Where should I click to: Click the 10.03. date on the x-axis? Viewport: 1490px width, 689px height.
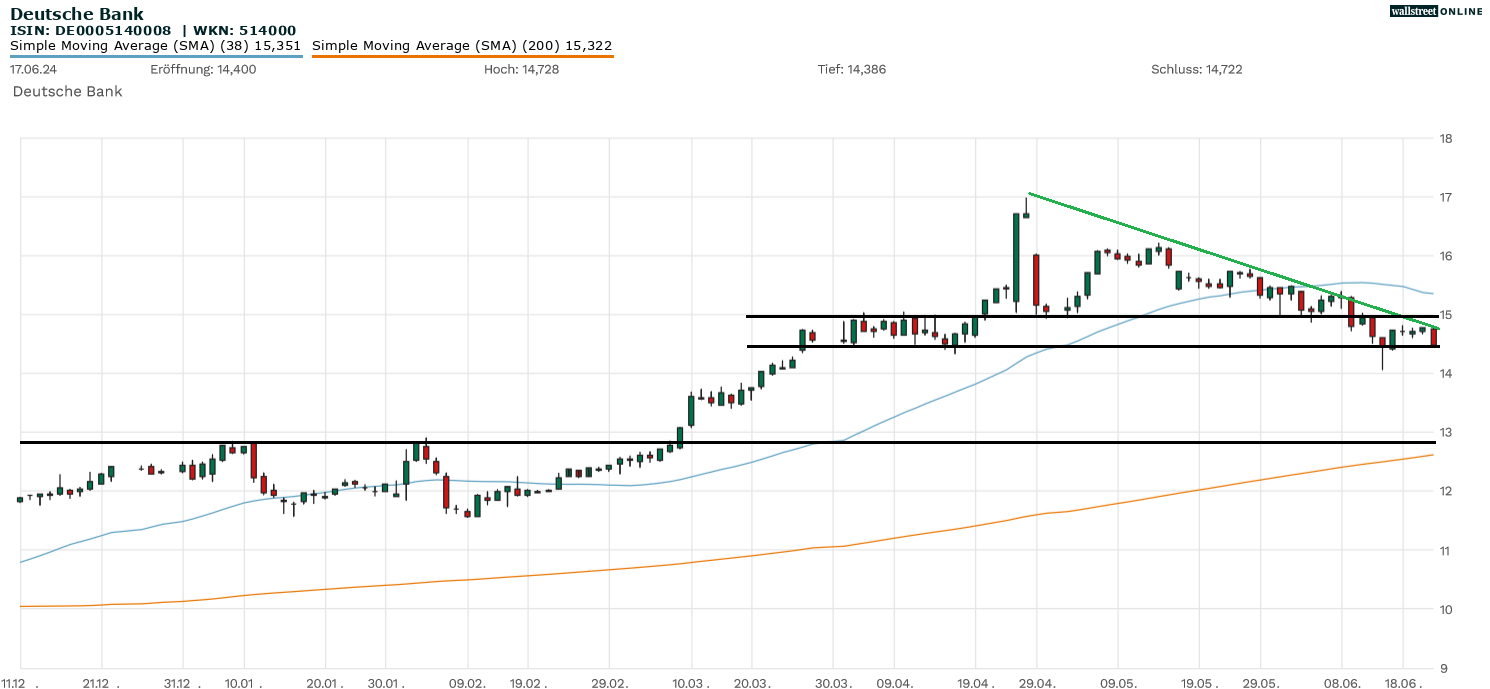pyautogui.click(x=690, y=683)
